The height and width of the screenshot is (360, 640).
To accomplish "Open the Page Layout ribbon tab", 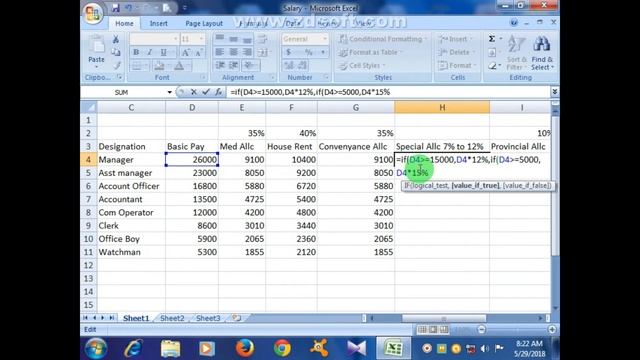I will [204, 24].
